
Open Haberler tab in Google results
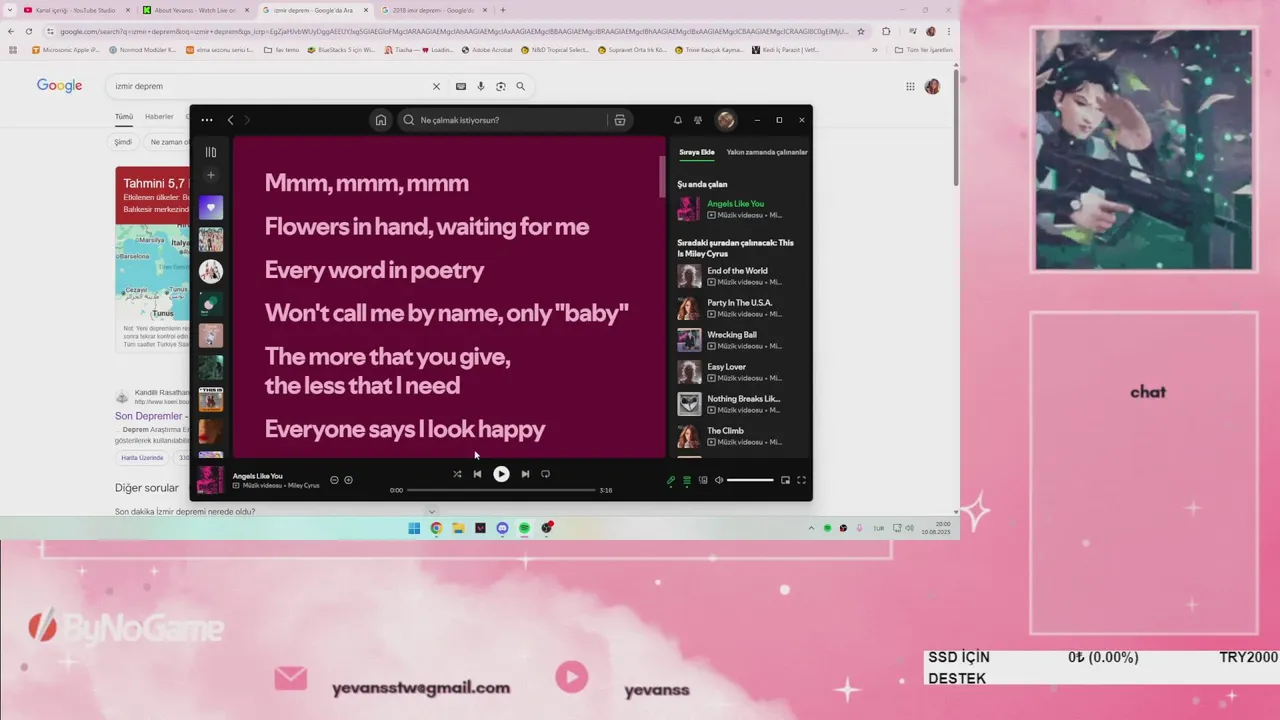(x=159, y=117)
